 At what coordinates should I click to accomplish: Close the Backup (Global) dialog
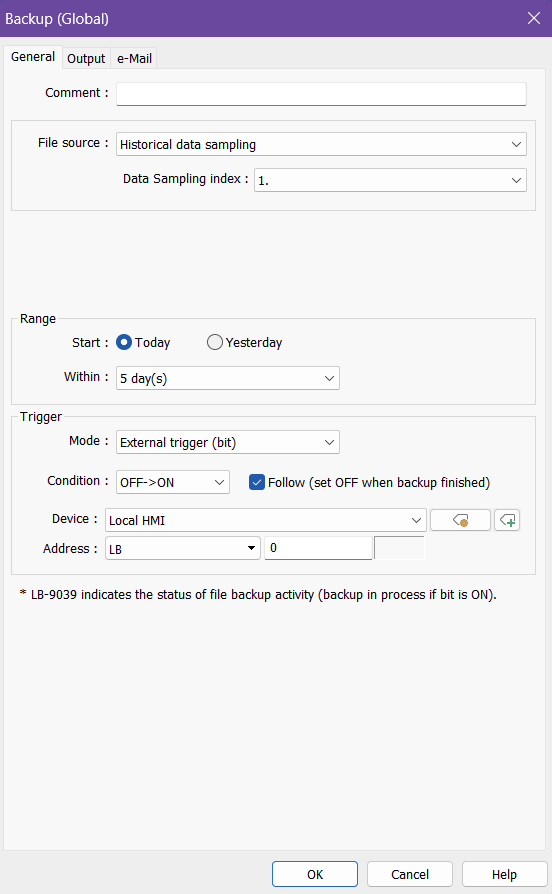534,18
